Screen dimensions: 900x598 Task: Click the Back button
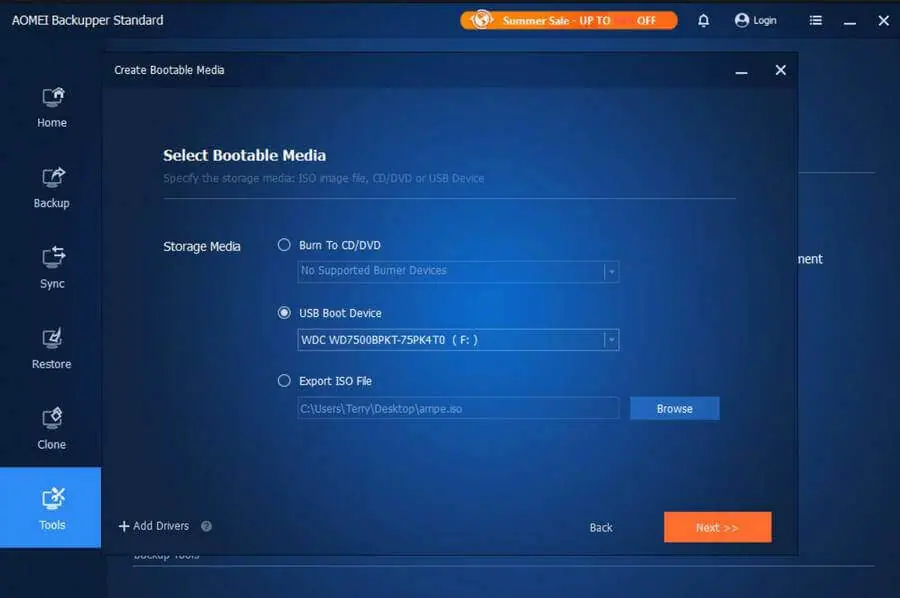coord(600,527)
